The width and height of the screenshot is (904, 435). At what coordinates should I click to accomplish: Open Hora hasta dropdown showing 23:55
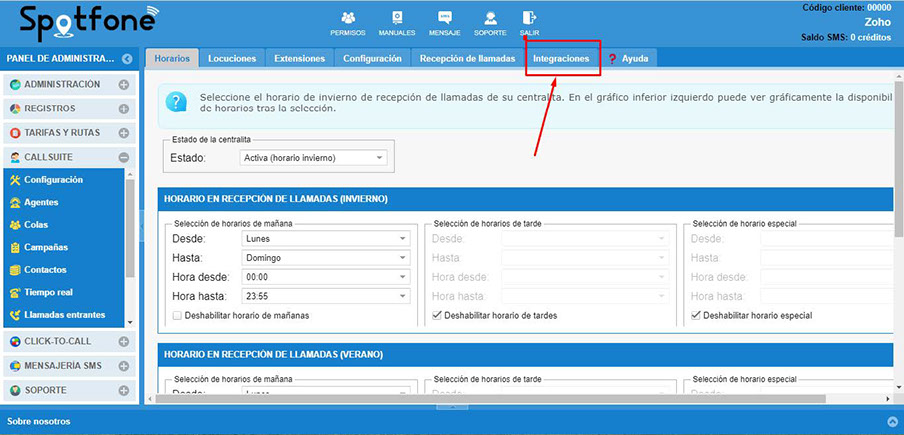point(325,296)
